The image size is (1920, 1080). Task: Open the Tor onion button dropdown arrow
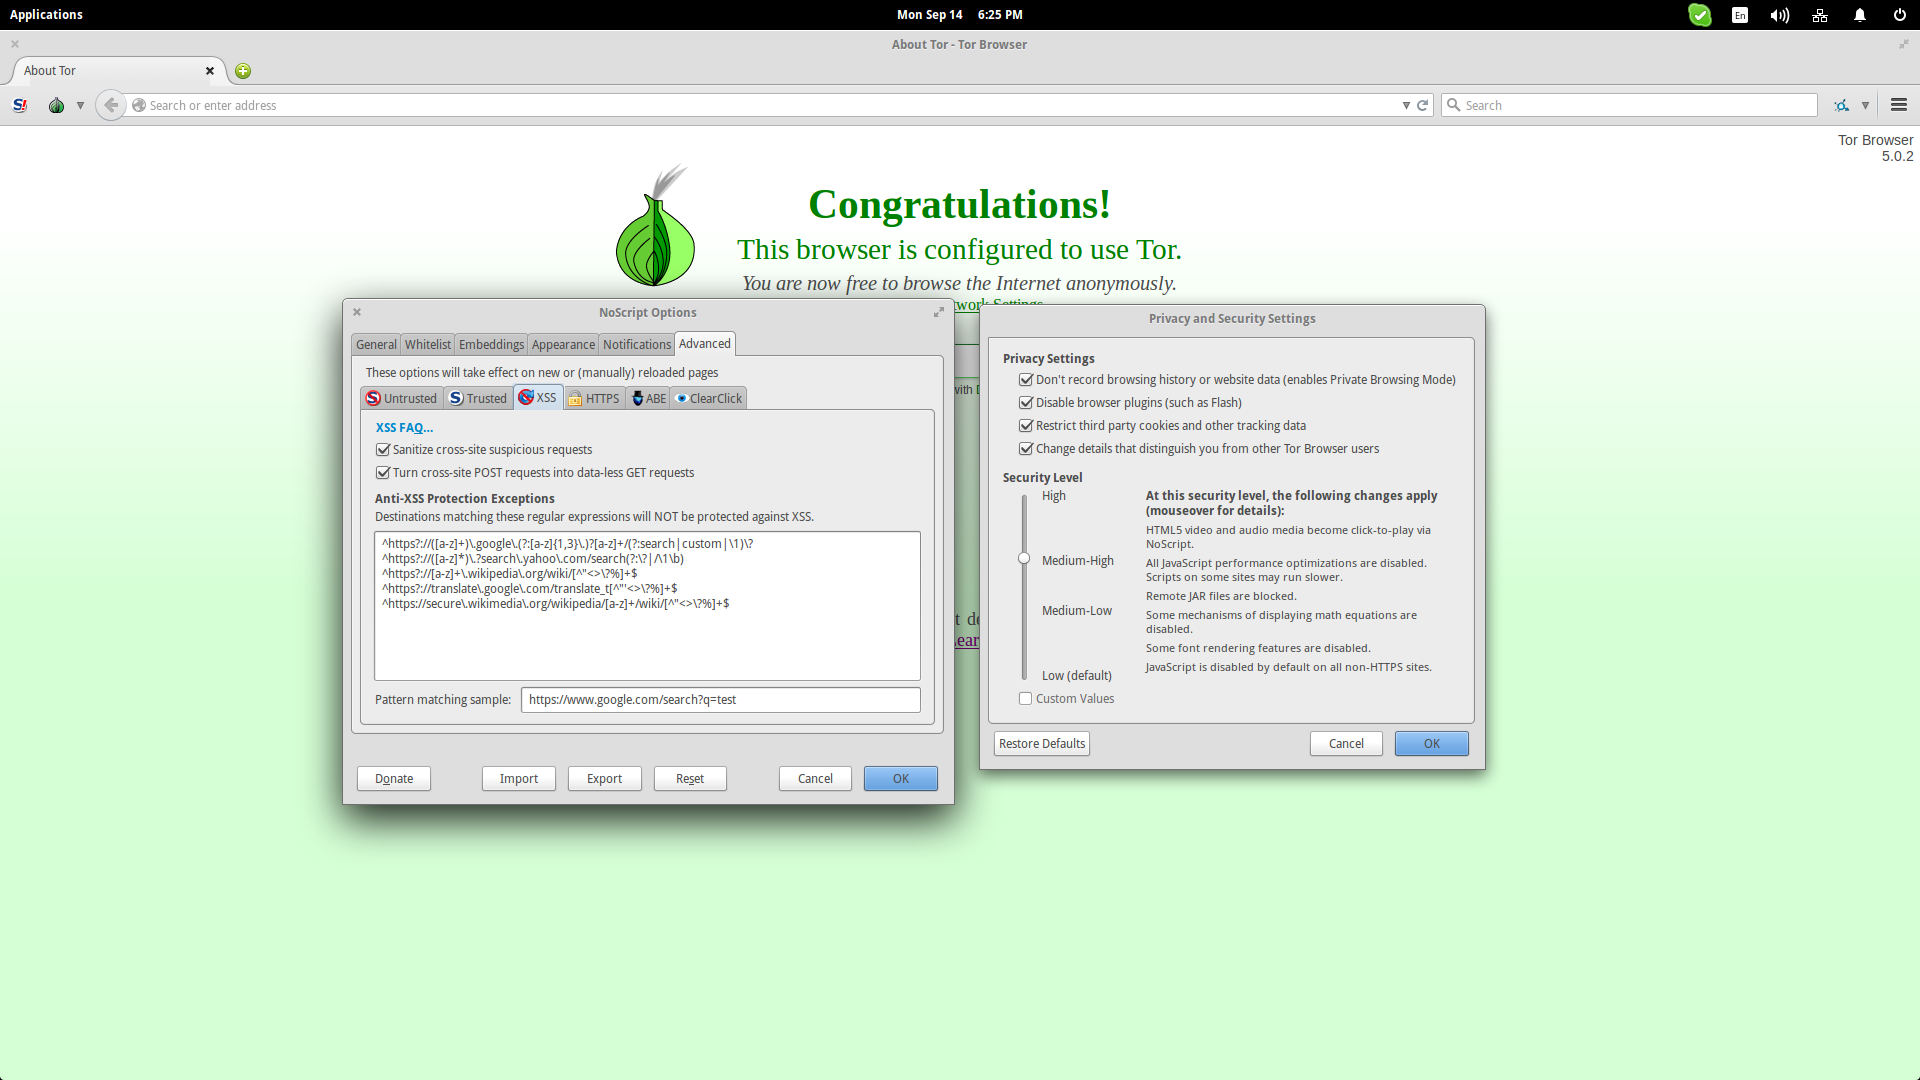80,105
